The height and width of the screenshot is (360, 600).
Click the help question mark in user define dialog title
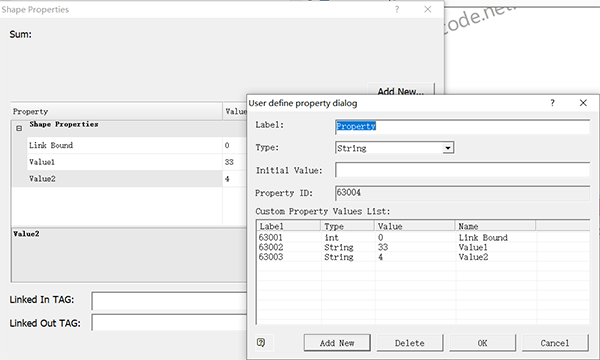[552, 103]
